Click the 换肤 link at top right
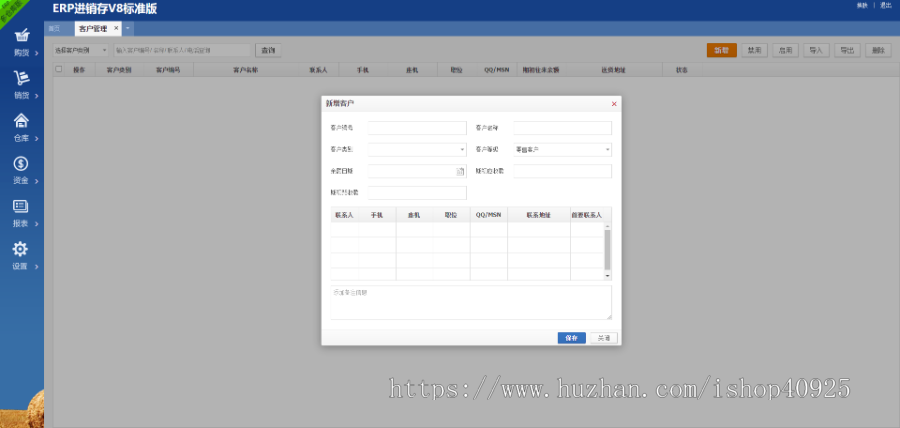The height and width of the screenshot is (428, 900). [862, 5]
